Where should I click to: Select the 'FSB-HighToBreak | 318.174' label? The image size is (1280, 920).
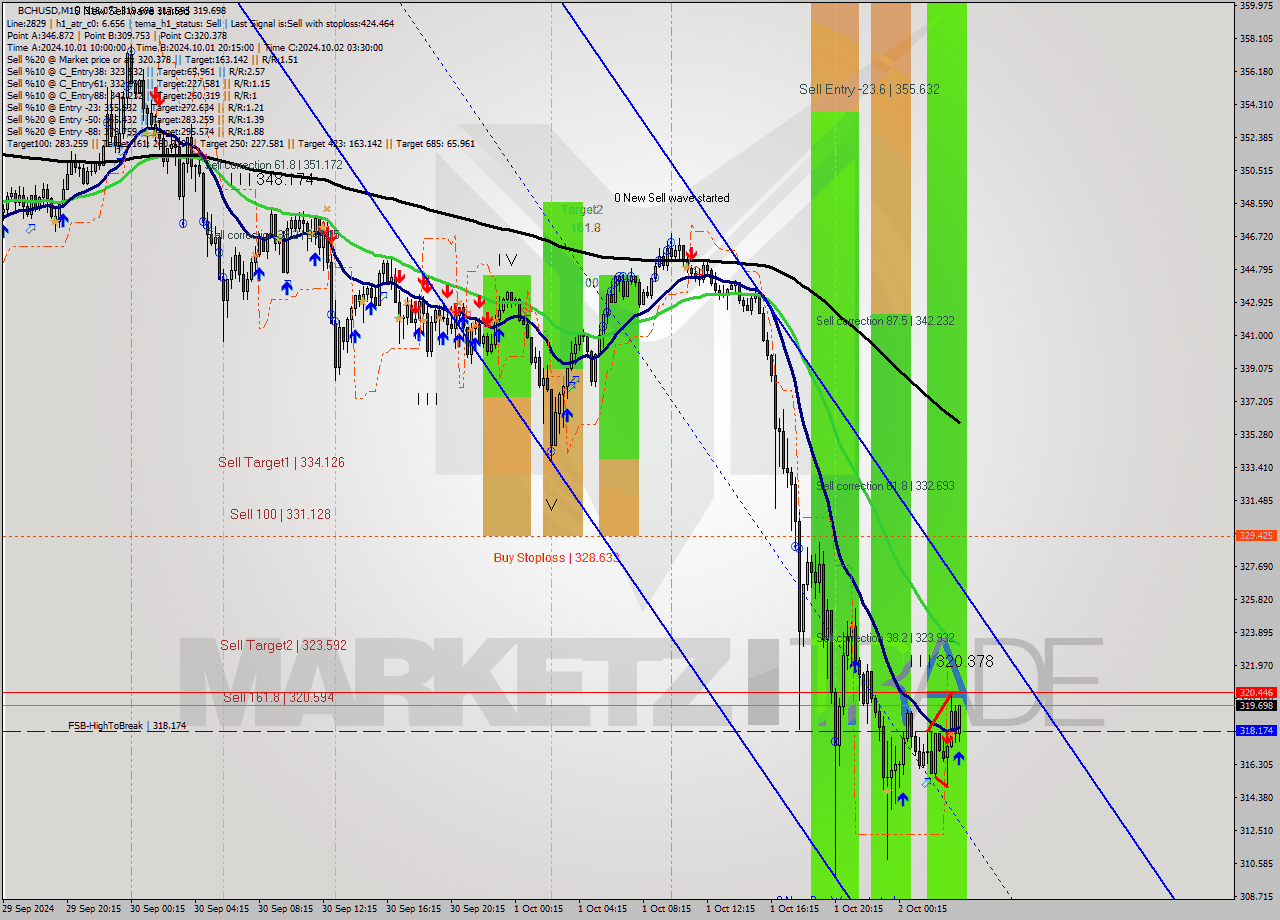[x=127, y=726]
